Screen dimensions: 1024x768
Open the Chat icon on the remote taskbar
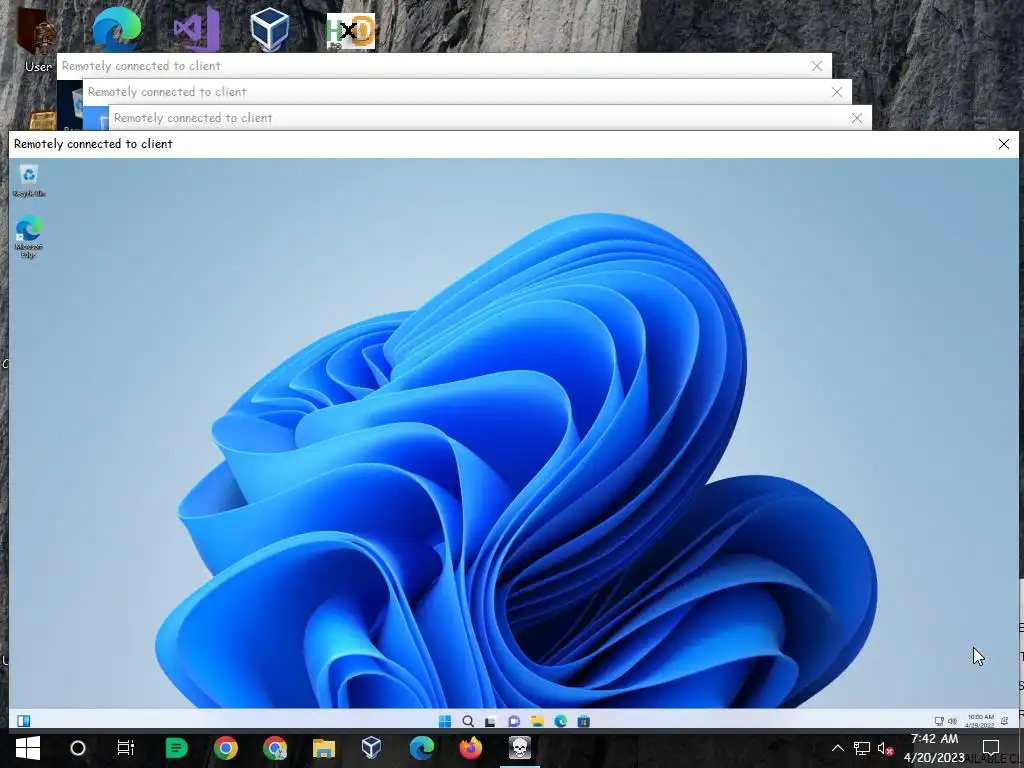[x=514, y=721]
